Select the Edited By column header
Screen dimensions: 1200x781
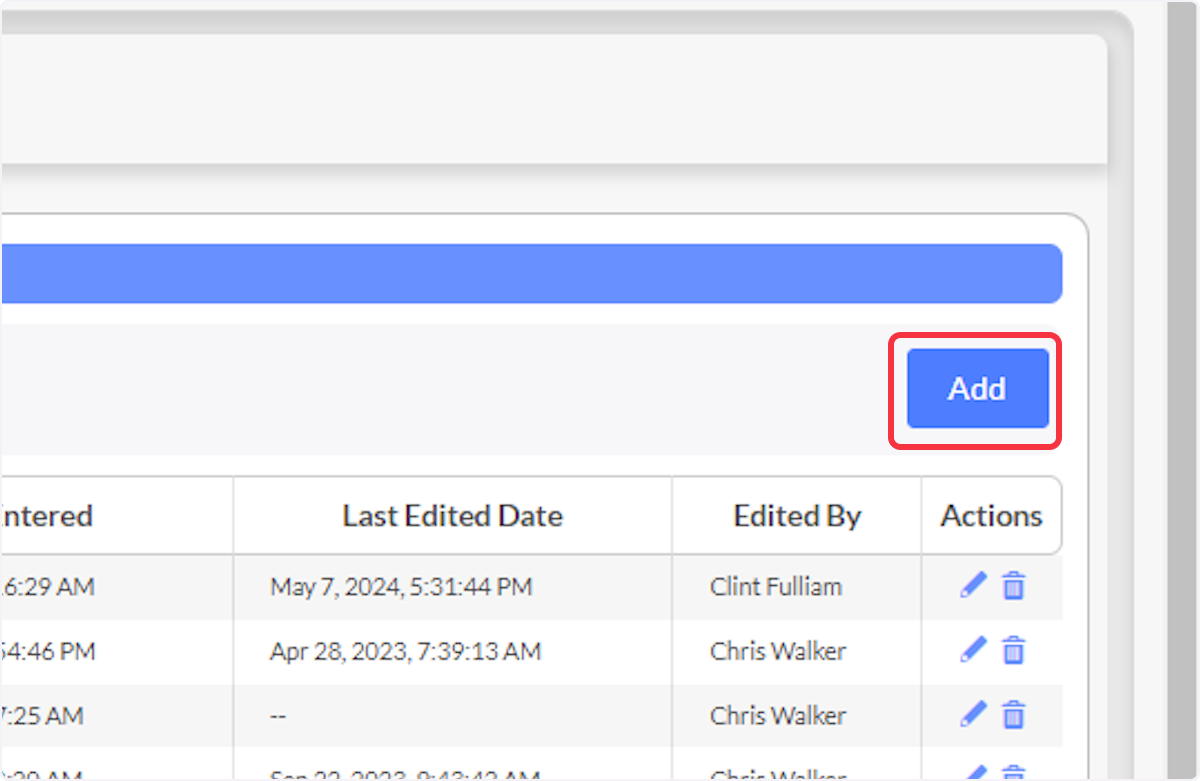pyautogui.click(x=797, y=516)
